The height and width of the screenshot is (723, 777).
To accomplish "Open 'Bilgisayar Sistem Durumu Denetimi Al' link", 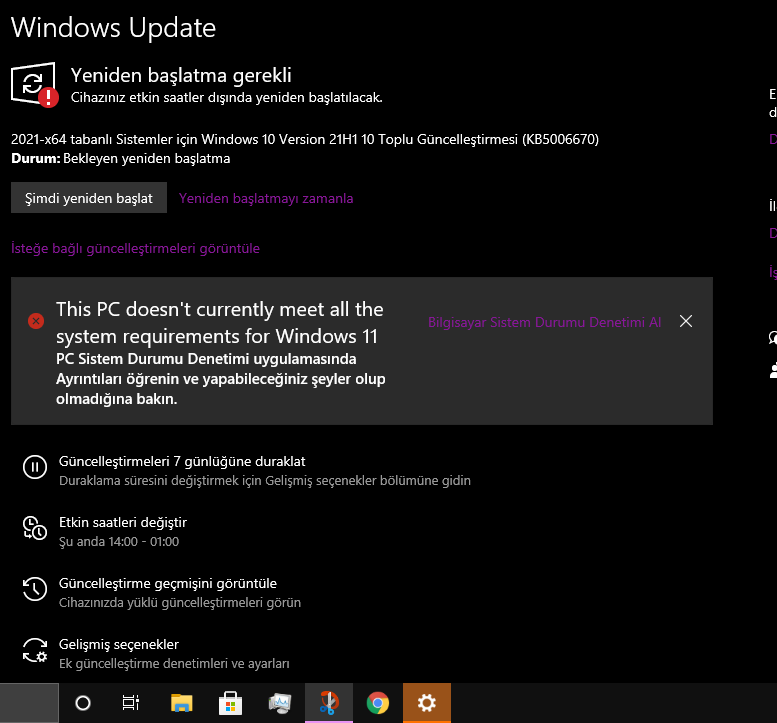I will [544, 322].
